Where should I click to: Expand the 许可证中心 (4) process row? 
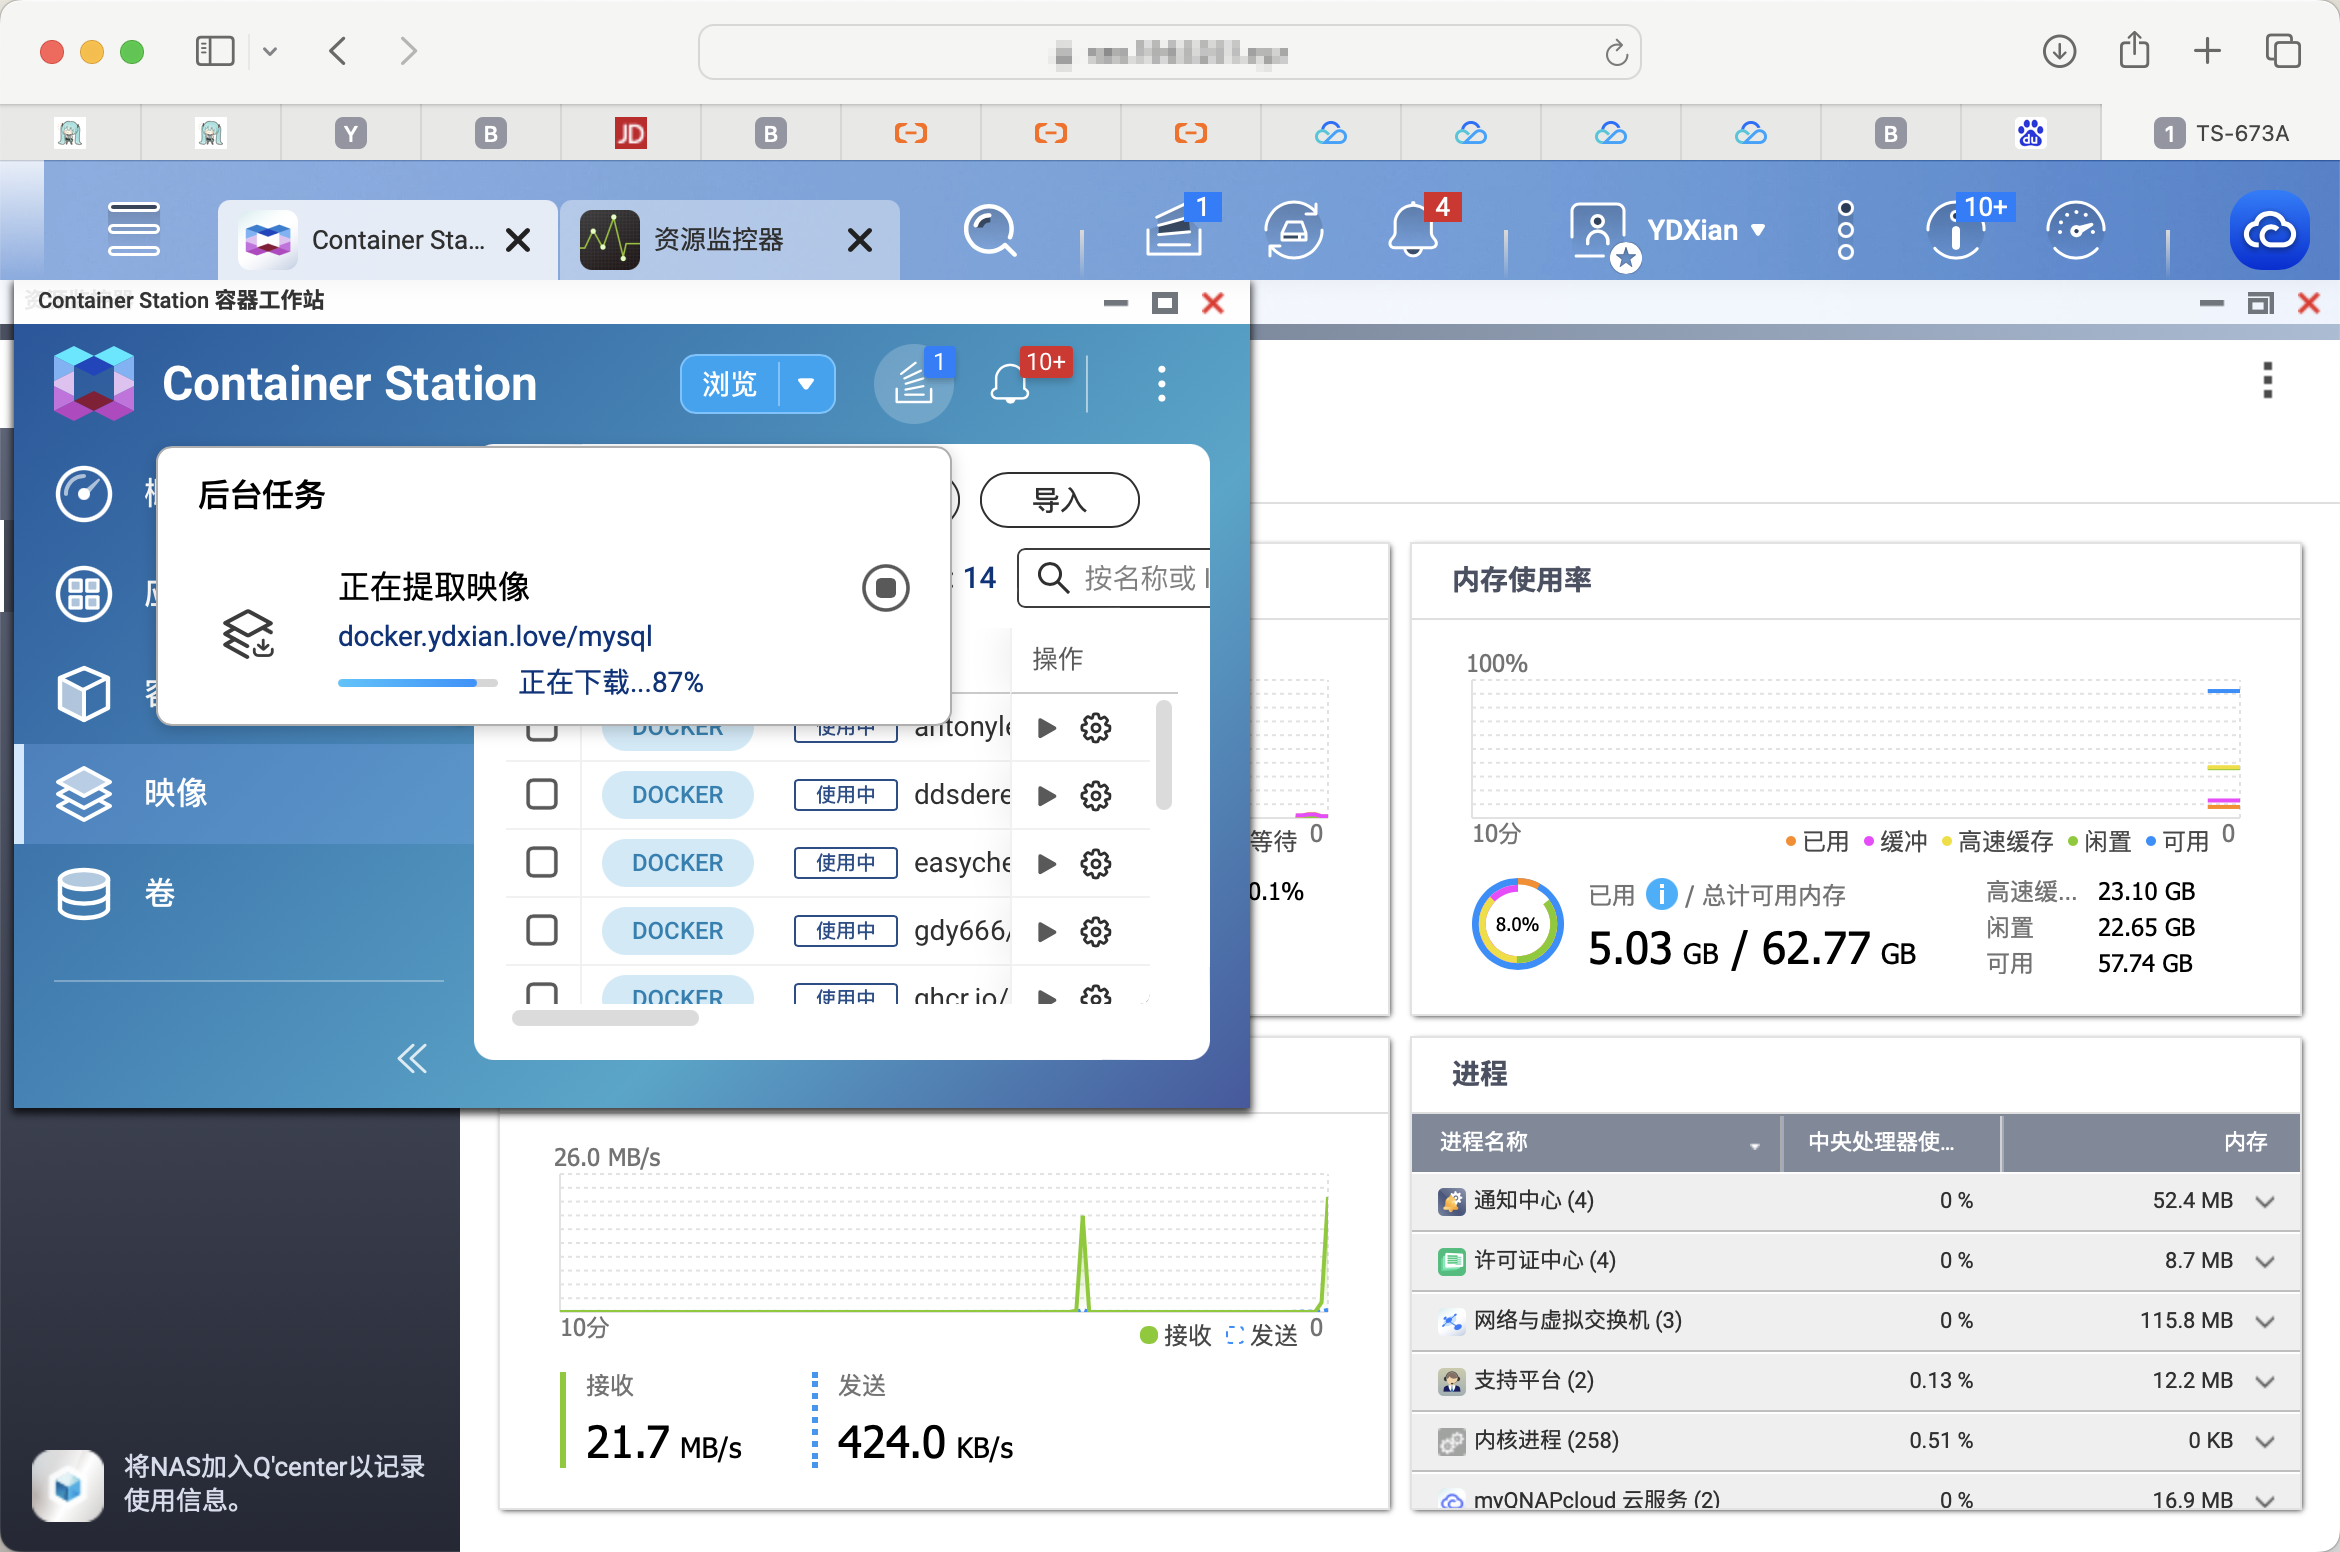click(2265, 1262)
